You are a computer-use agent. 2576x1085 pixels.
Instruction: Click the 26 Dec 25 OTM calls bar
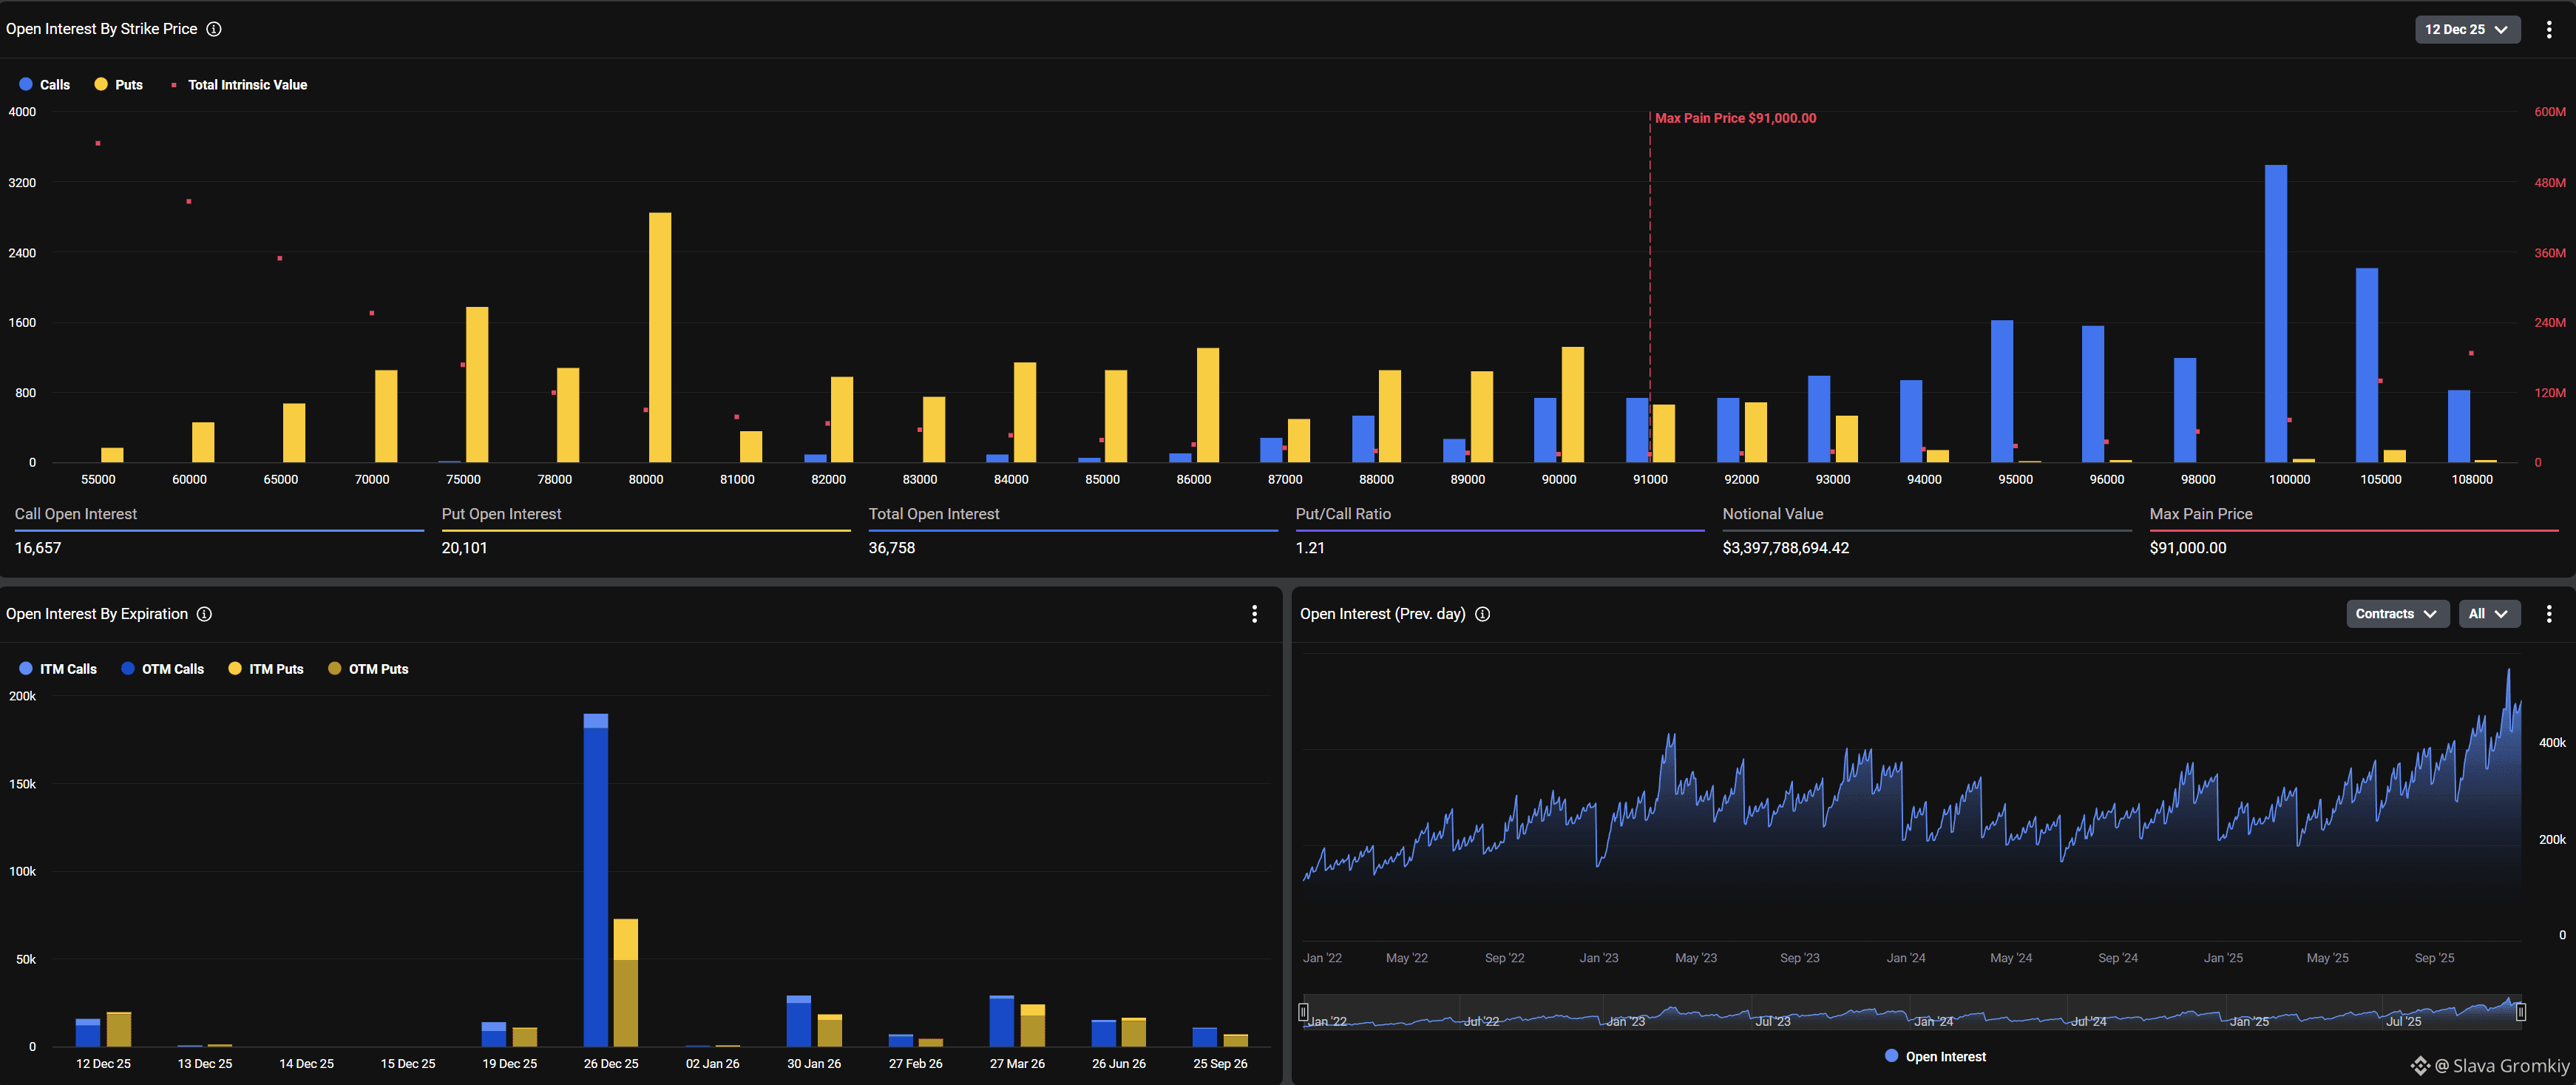pos(595,890)
